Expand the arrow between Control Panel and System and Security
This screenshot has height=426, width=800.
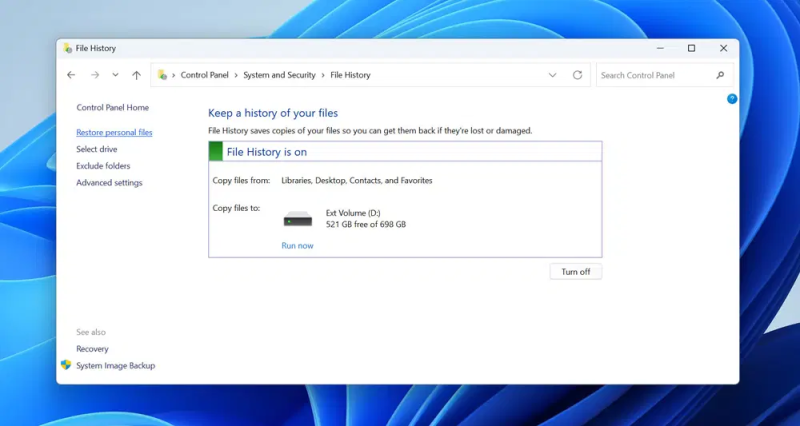point(236,75)
